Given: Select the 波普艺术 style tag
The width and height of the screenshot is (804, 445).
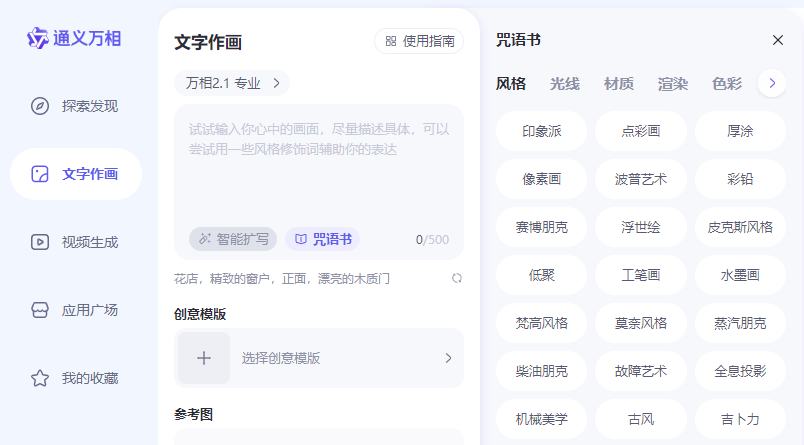Looking at the screenshot, I should tap(640, 179).
